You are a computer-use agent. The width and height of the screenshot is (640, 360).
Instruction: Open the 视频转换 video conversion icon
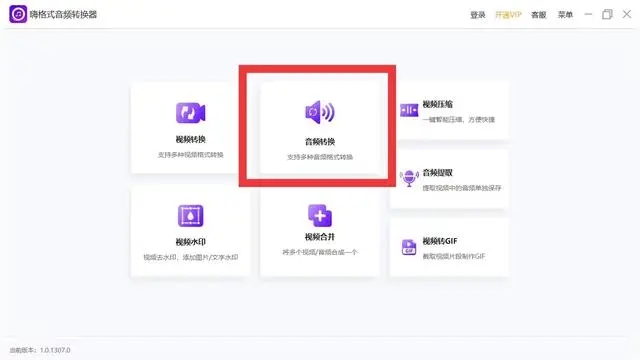point(191,113)
